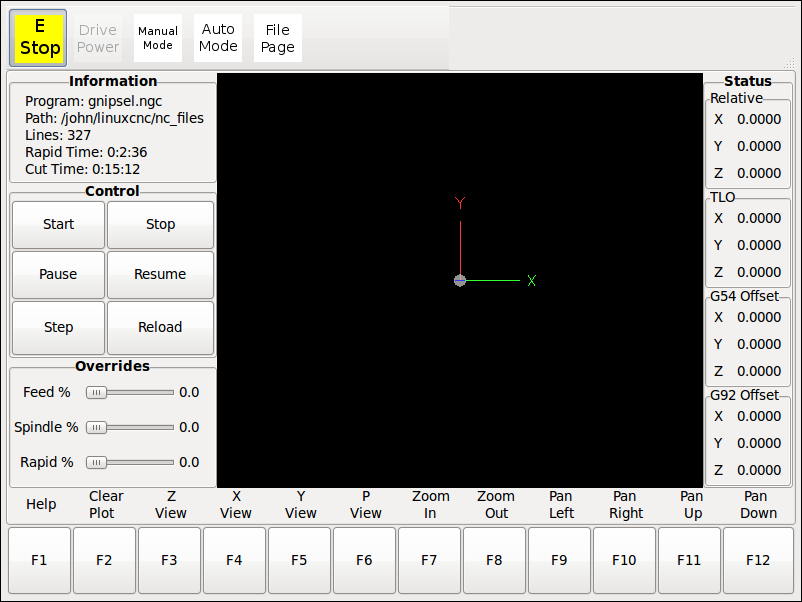This screenshot has width=802, height=602.
Task: Click F4 for X view
Action: [x=234, y=560]
